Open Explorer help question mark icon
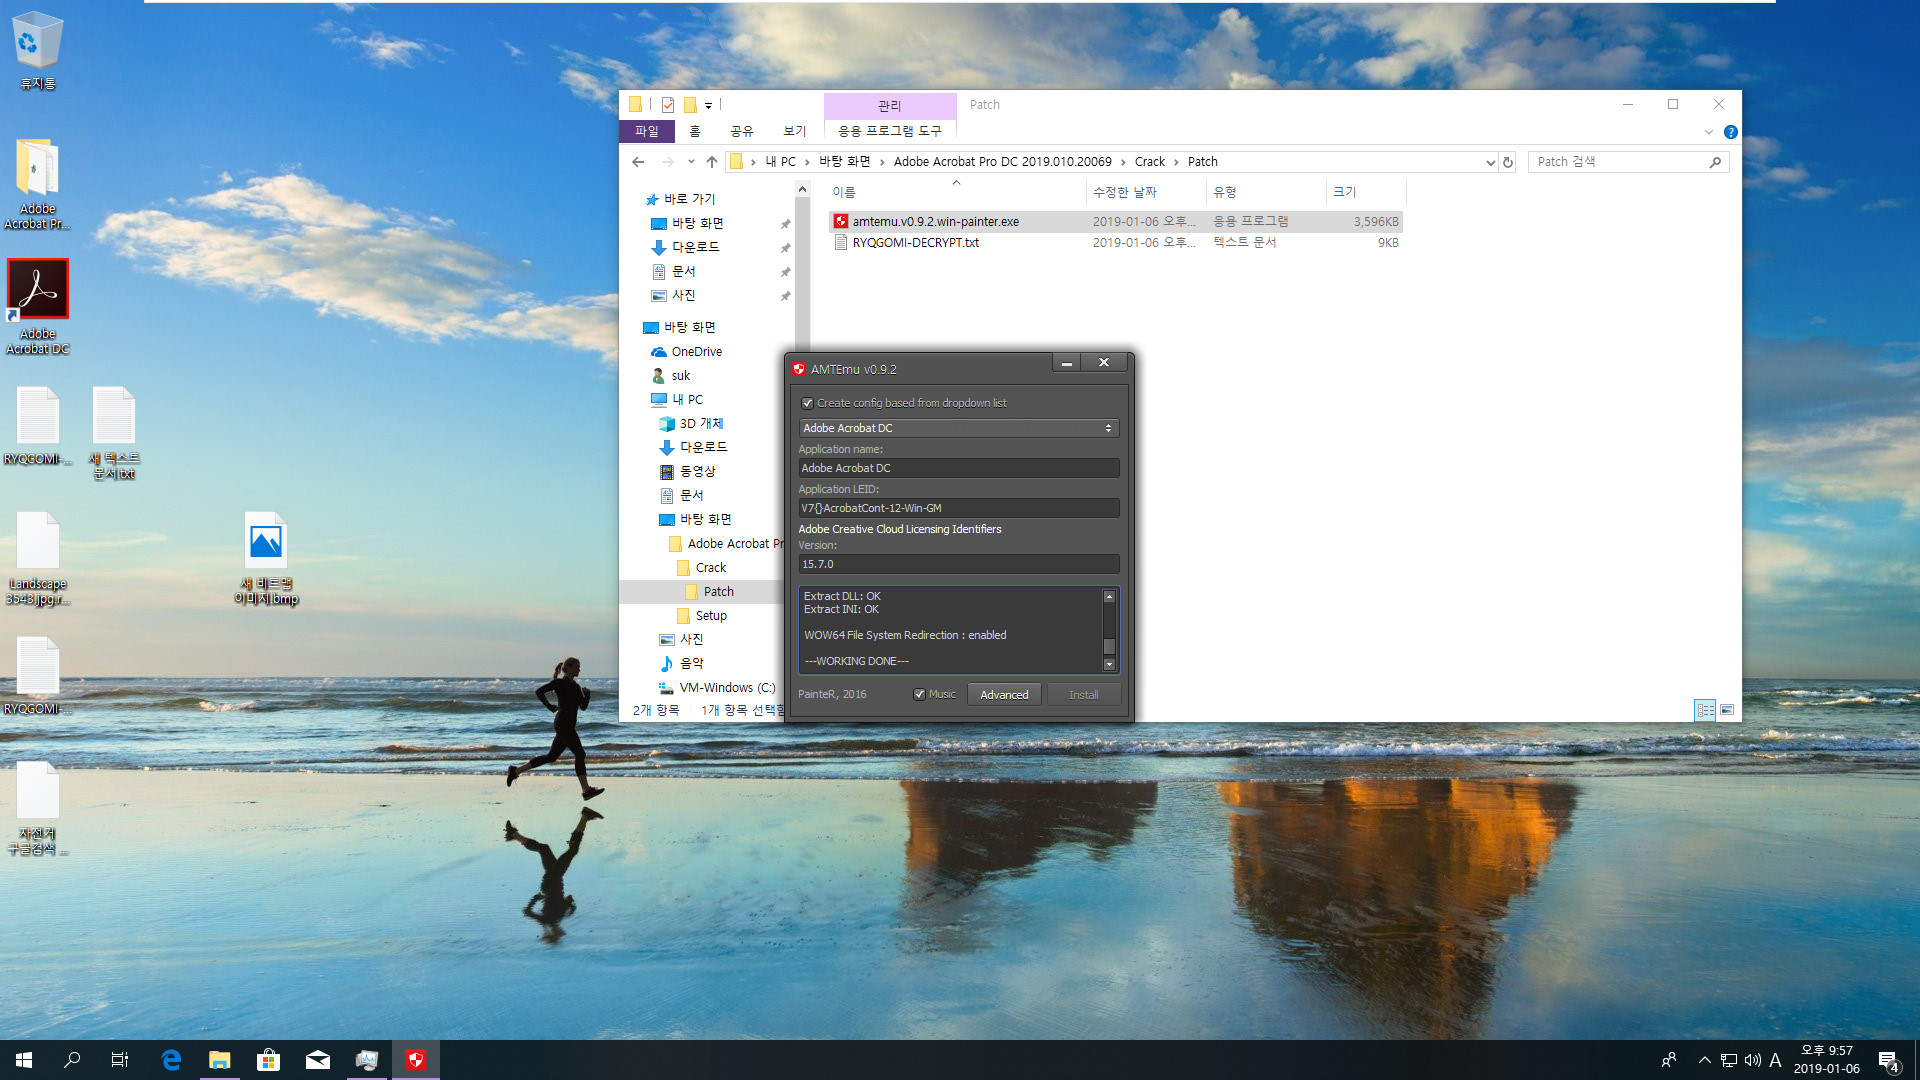This screenshot has width=1920, height=1080. coord(1731,132)
